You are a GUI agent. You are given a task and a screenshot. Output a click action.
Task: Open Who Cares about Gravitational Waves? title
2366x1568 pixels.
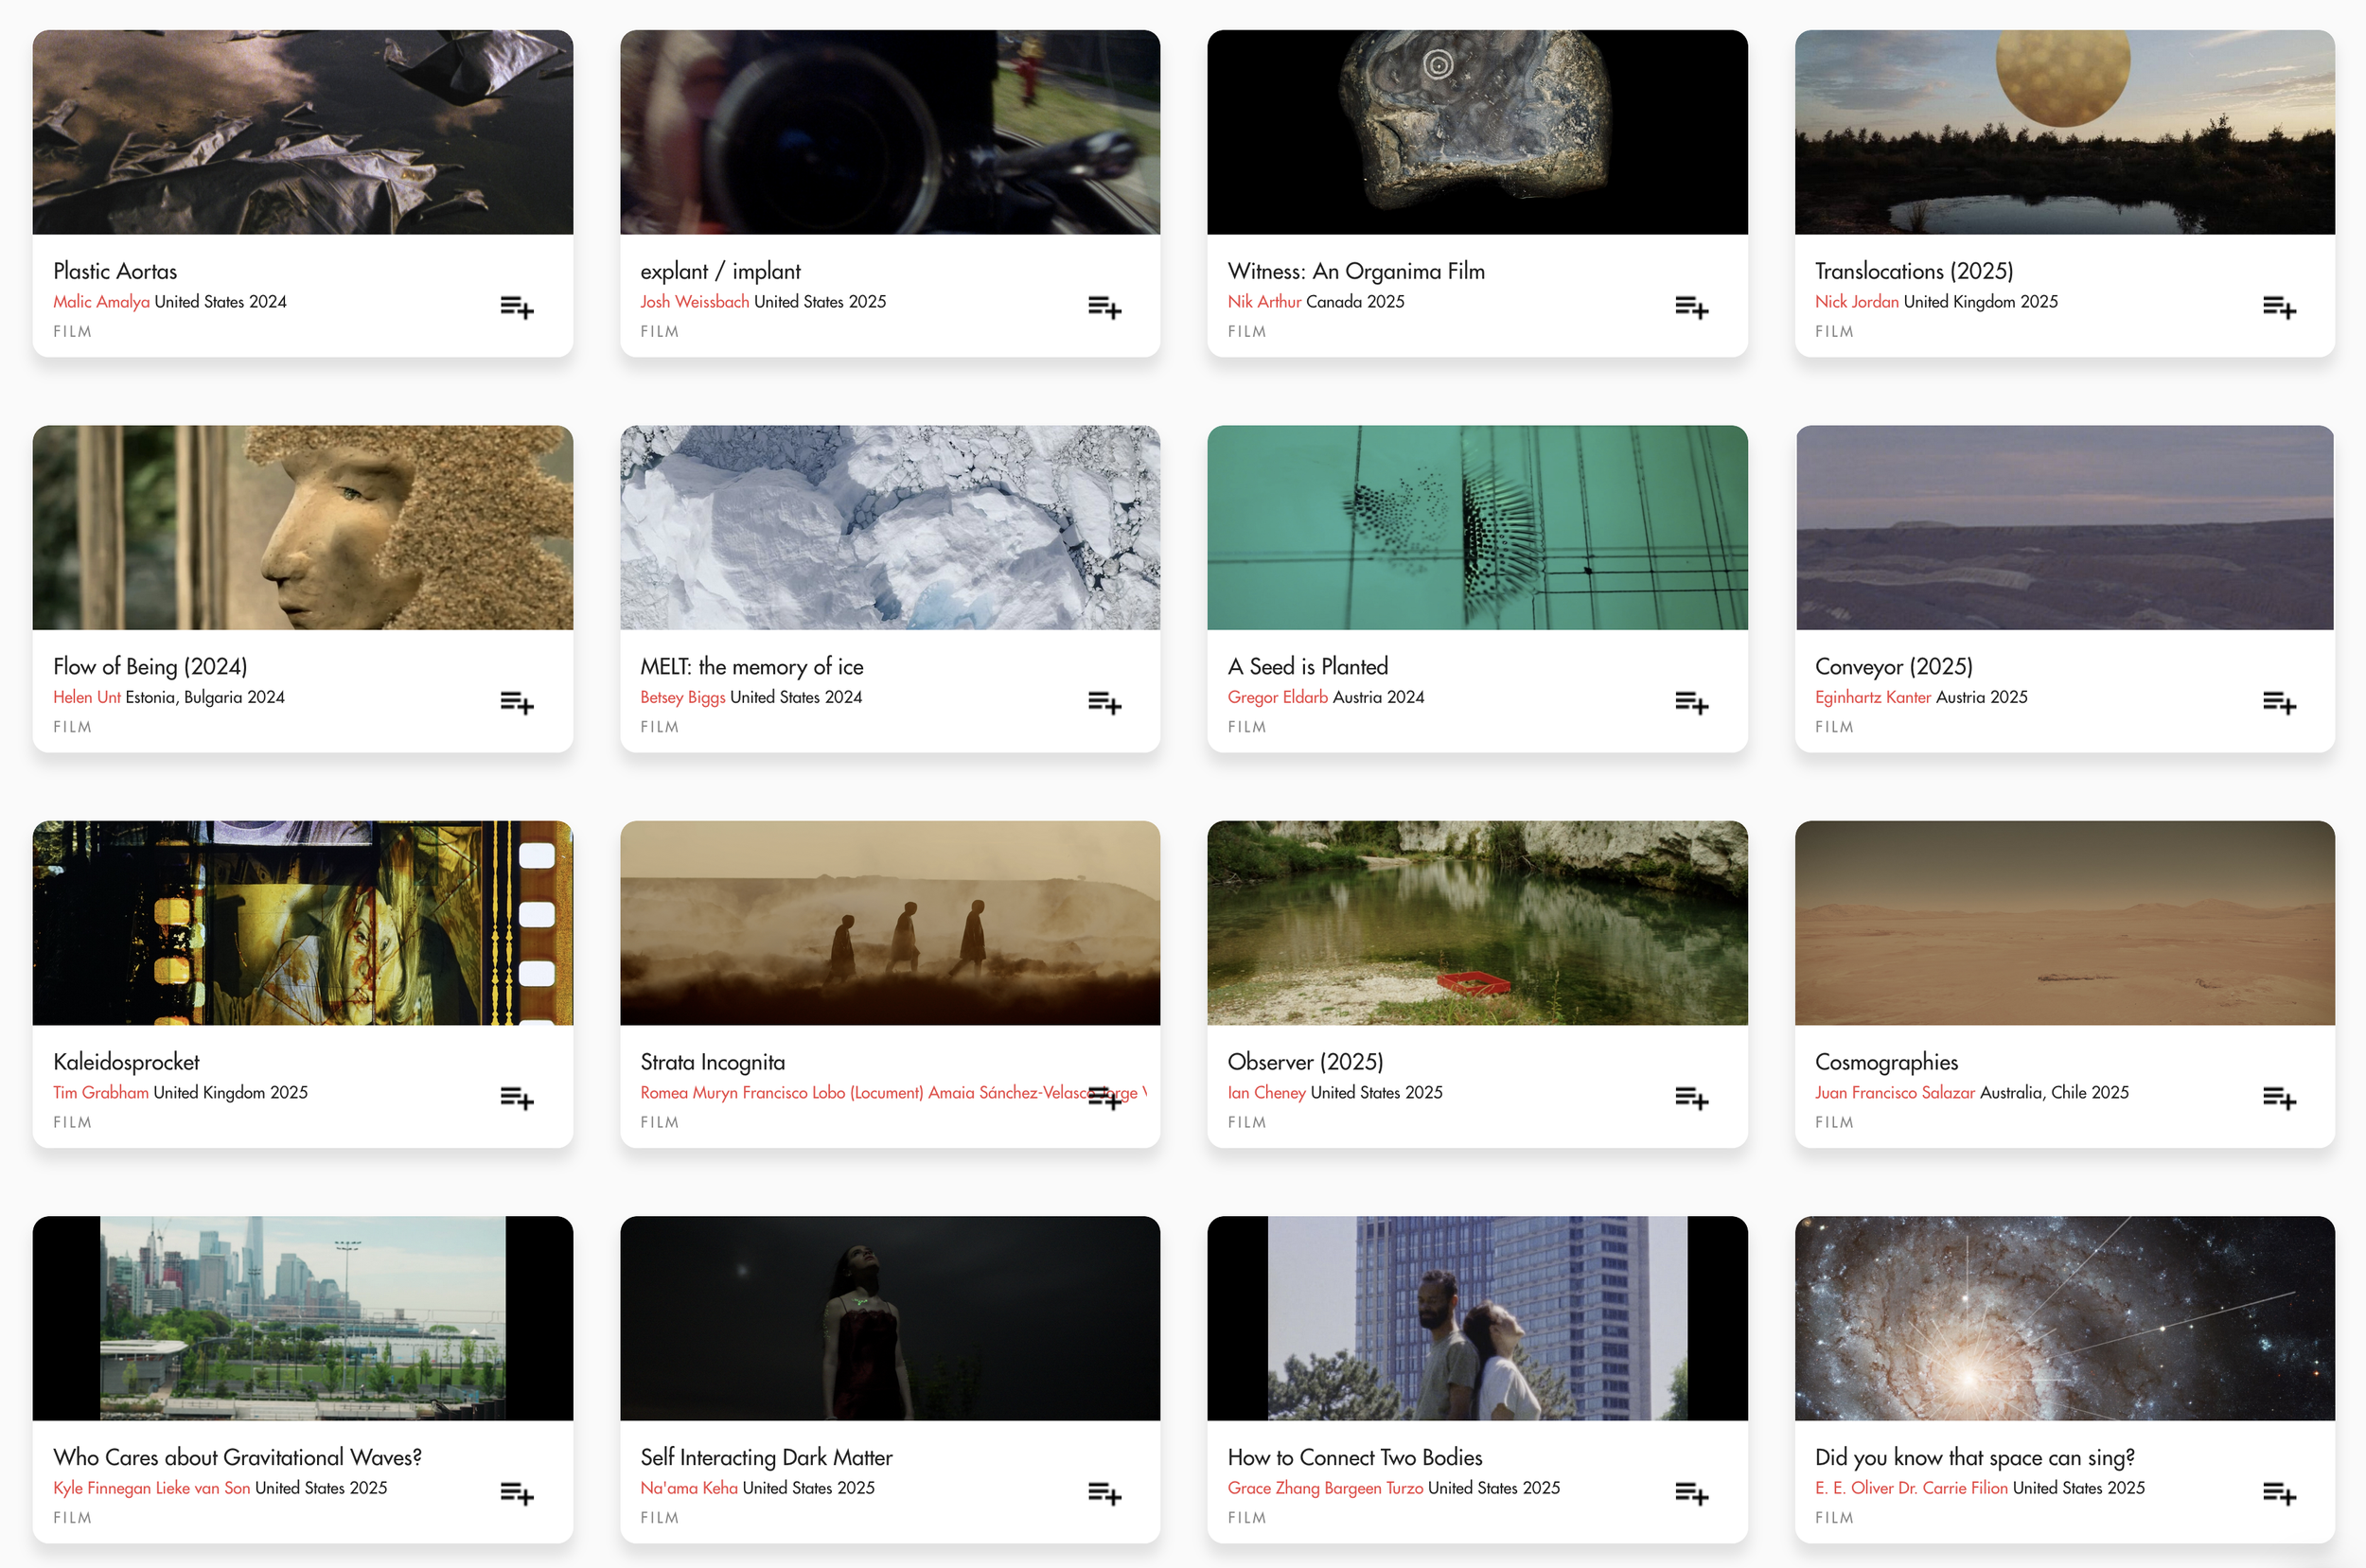point(237,1457)
